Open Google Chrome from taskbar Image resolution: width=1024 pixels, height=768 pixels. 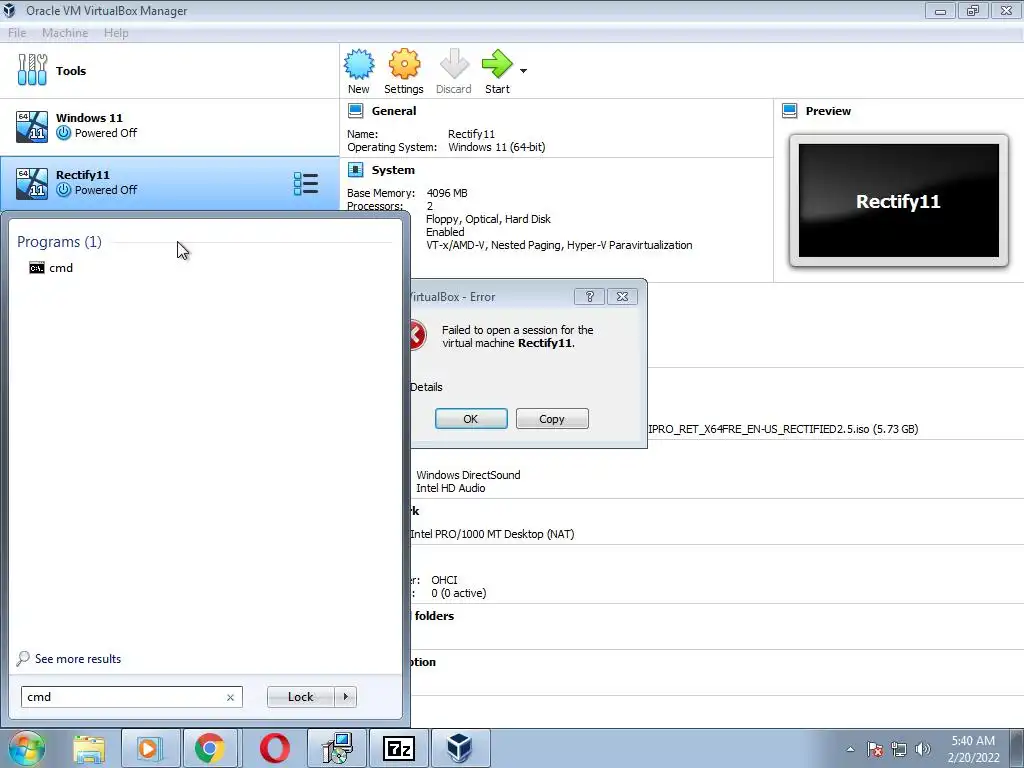point(209,748)
